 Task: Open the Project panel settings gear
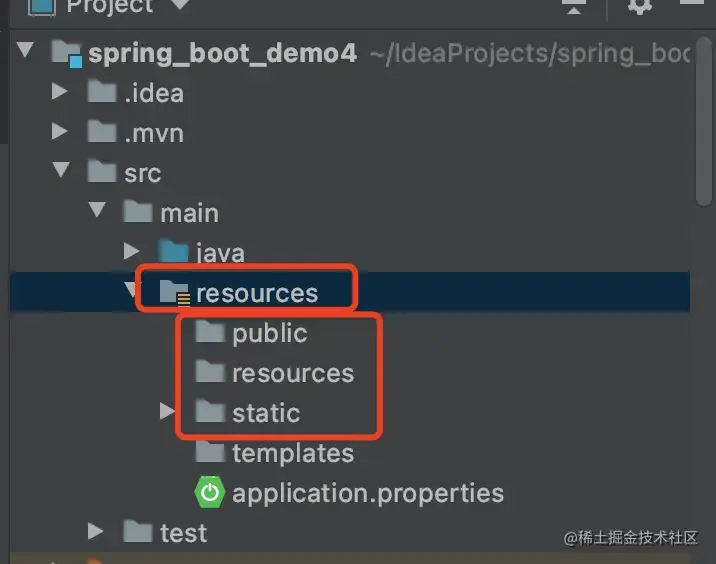(639, 6)
